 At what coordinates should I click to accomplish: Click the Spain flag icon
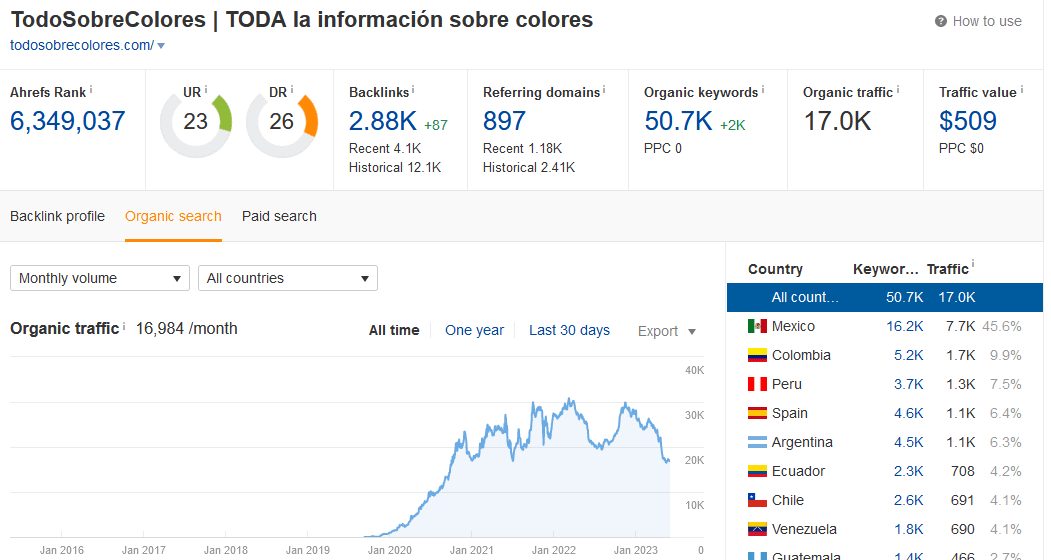tap(757, 413)
